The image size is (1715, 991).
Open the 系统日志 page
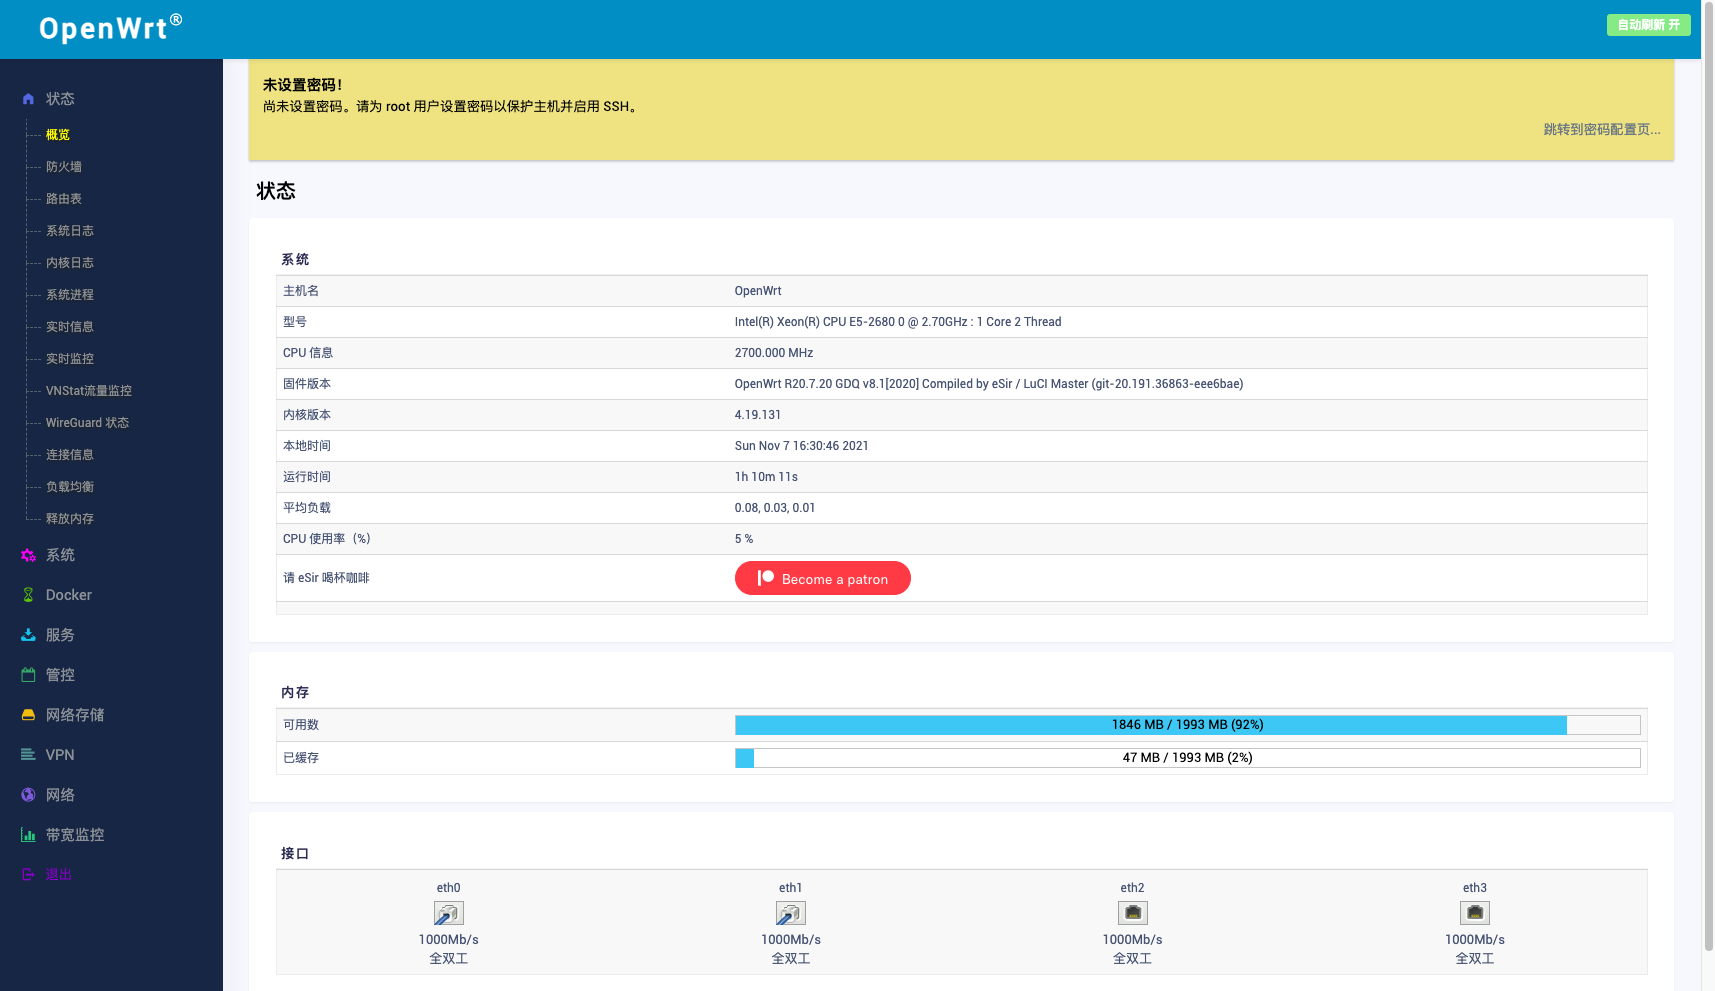[x=70, y=231]
